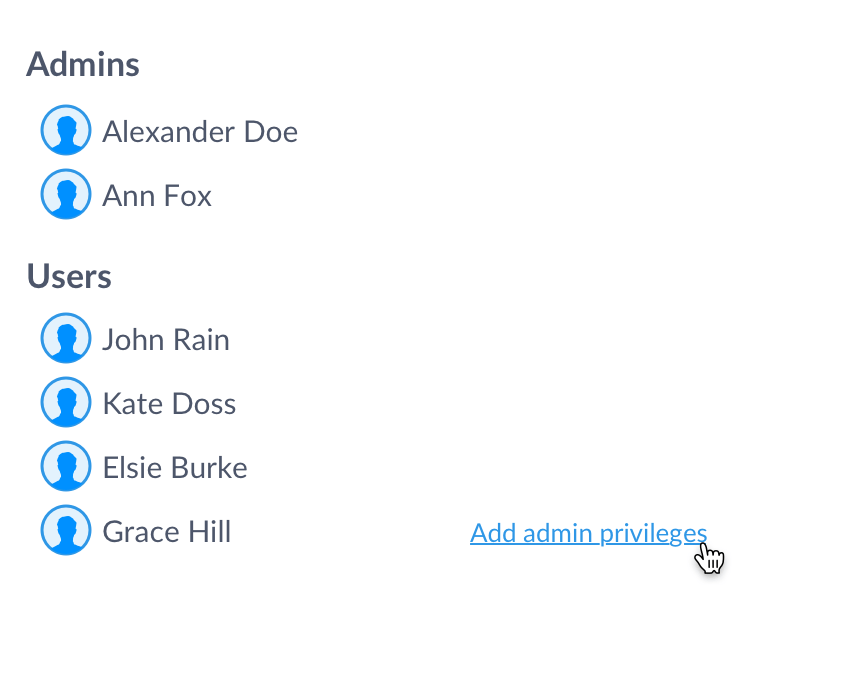Click the Users section heading
Image resolution: width=860 pixels, height=700 pixels.
[x=69, y=276]
